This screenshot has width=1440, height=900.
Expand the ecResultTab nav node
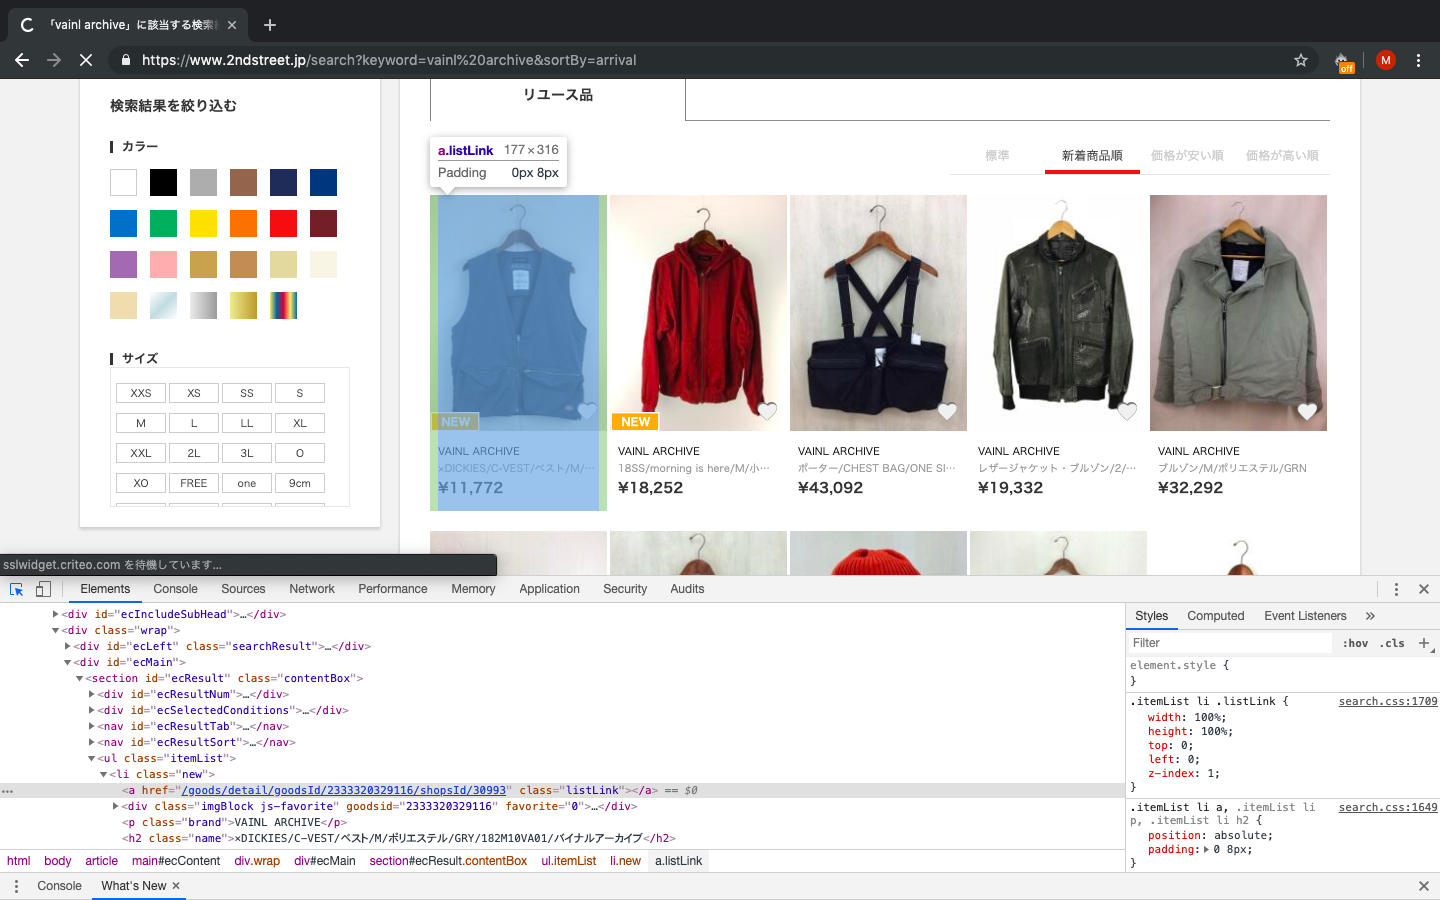(92, 726)
